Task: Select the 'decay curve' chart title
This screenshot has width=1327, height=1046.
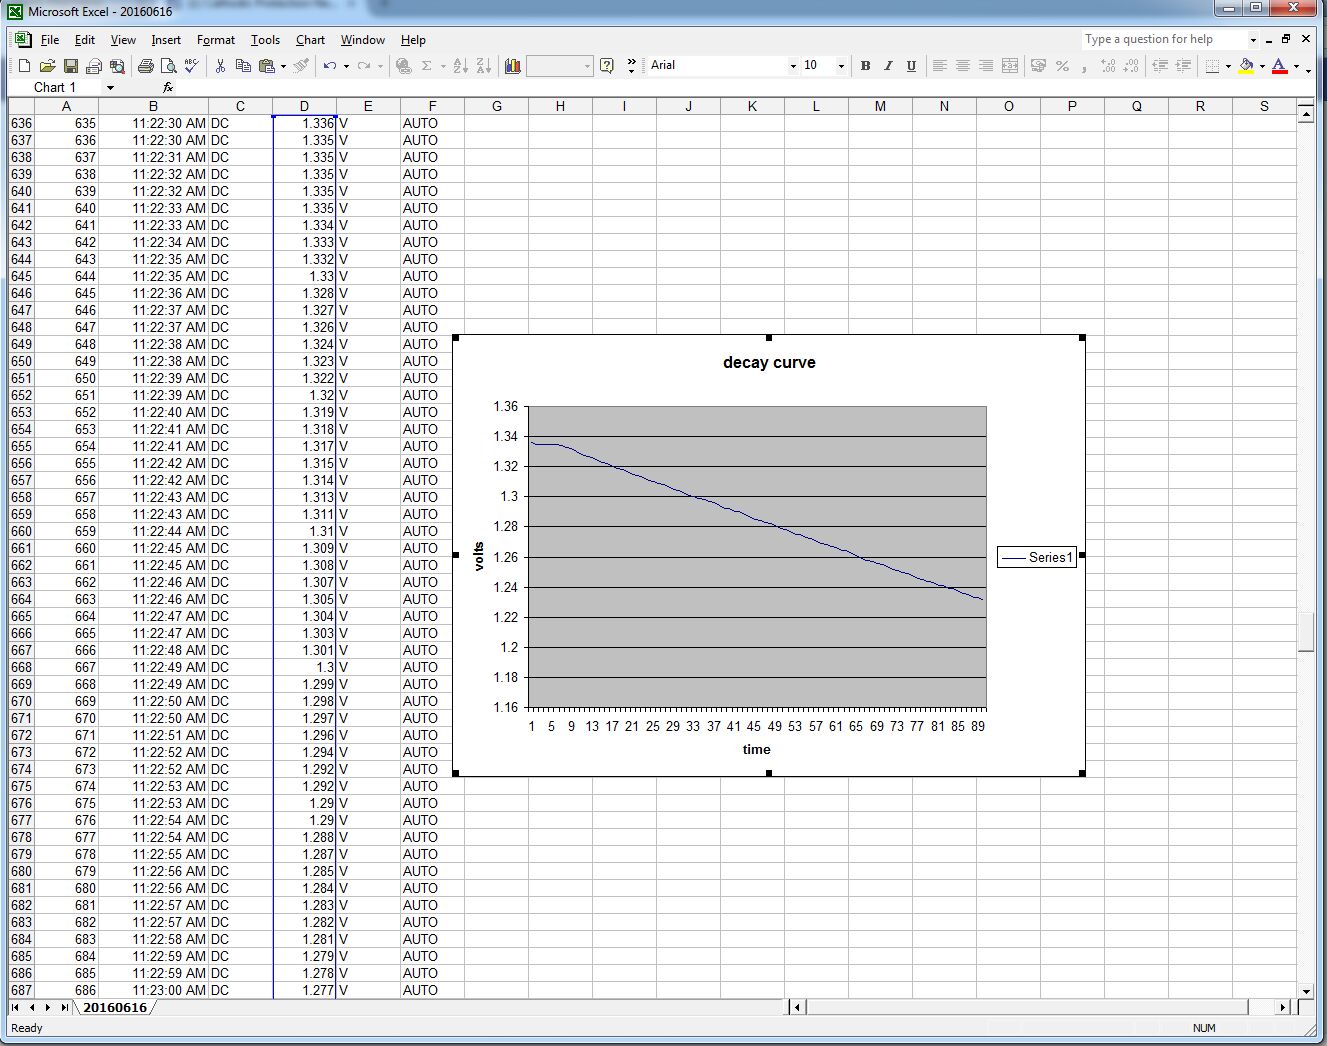Action: click(x=769, y=363)
